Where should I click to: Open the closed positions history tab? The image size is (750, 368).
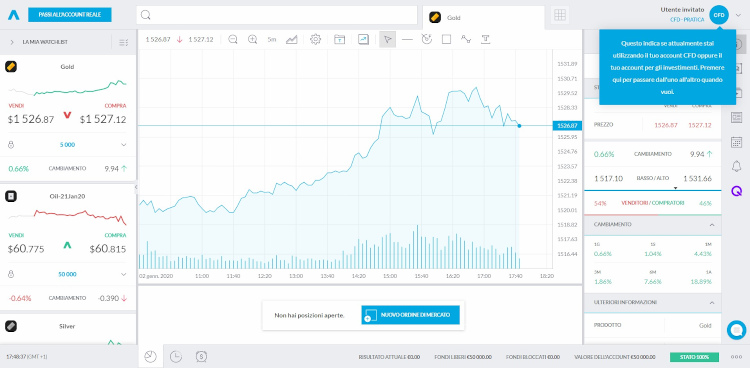(x=201, y=357)
